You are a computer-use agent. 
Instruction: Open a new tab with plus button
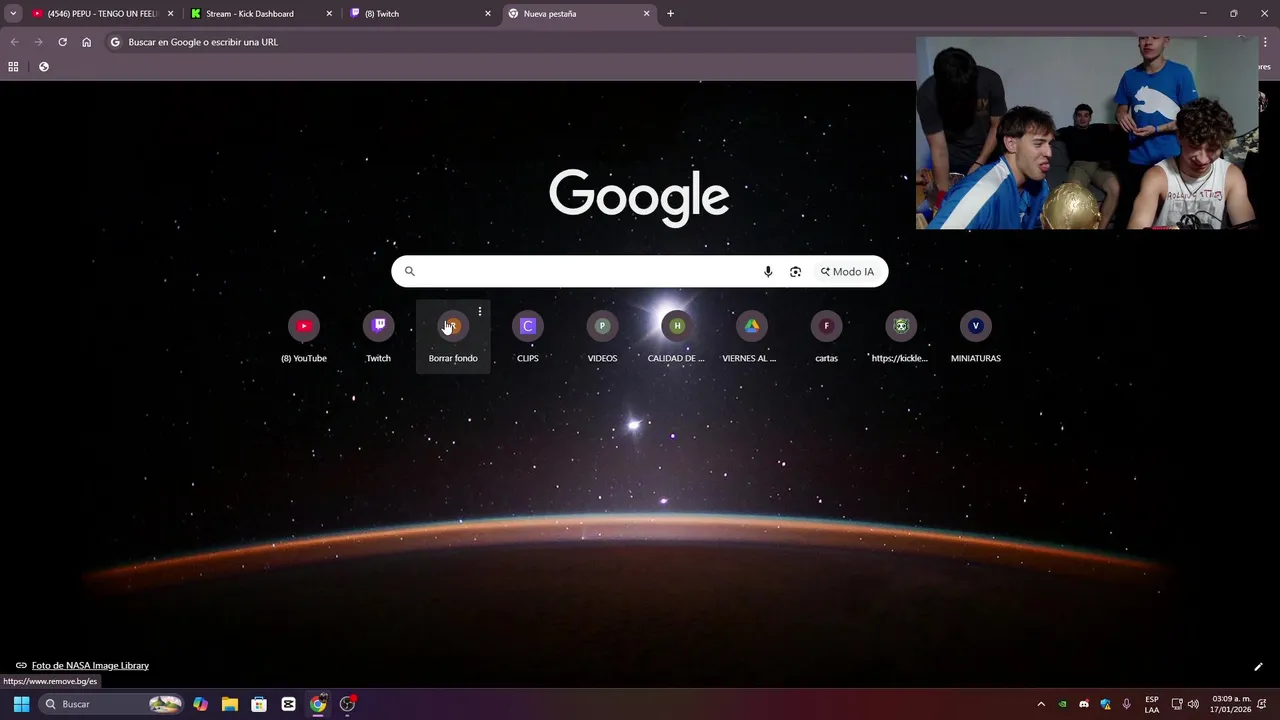pyautogui.click(x=670, y=14)
